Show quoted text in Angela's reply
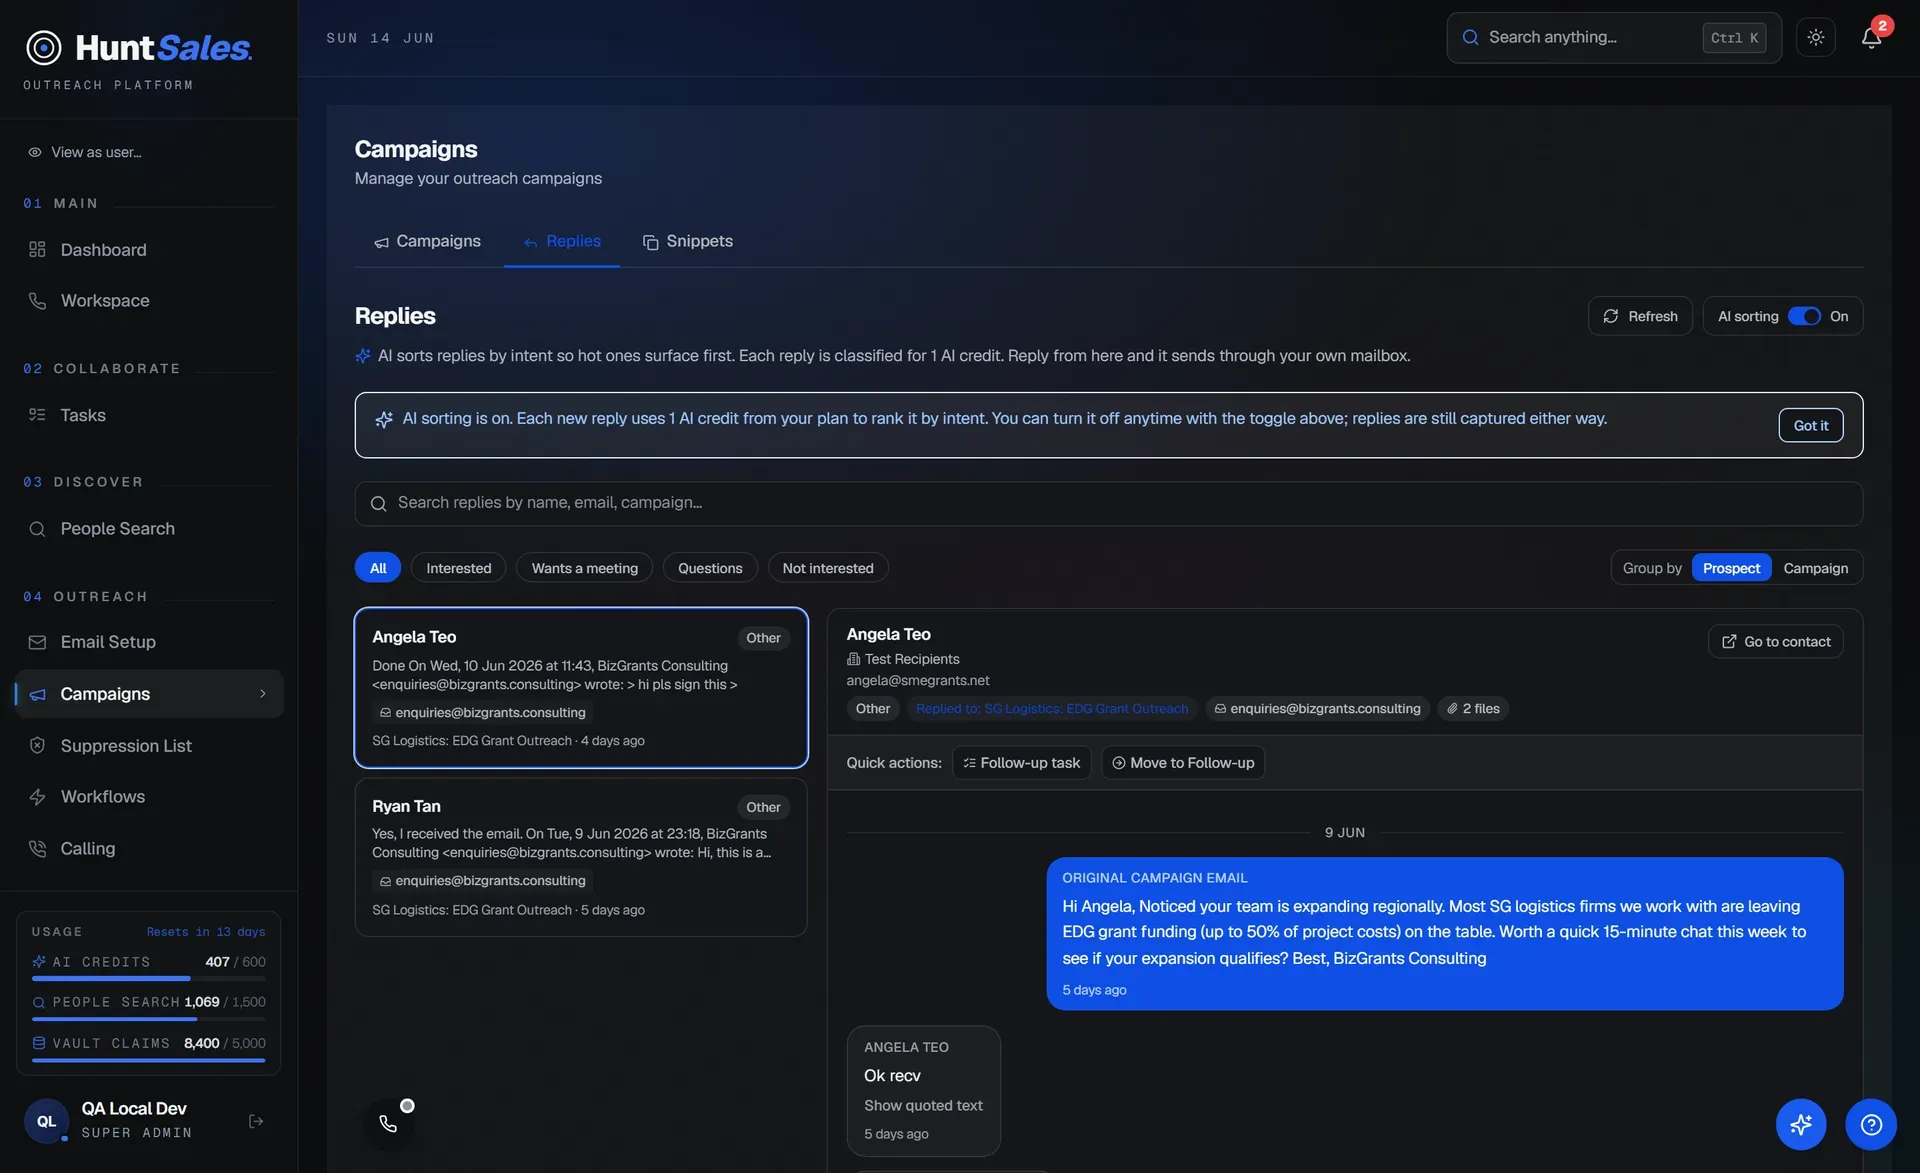This screenshot has width=1920, height=1173. tap(923, 1106)
